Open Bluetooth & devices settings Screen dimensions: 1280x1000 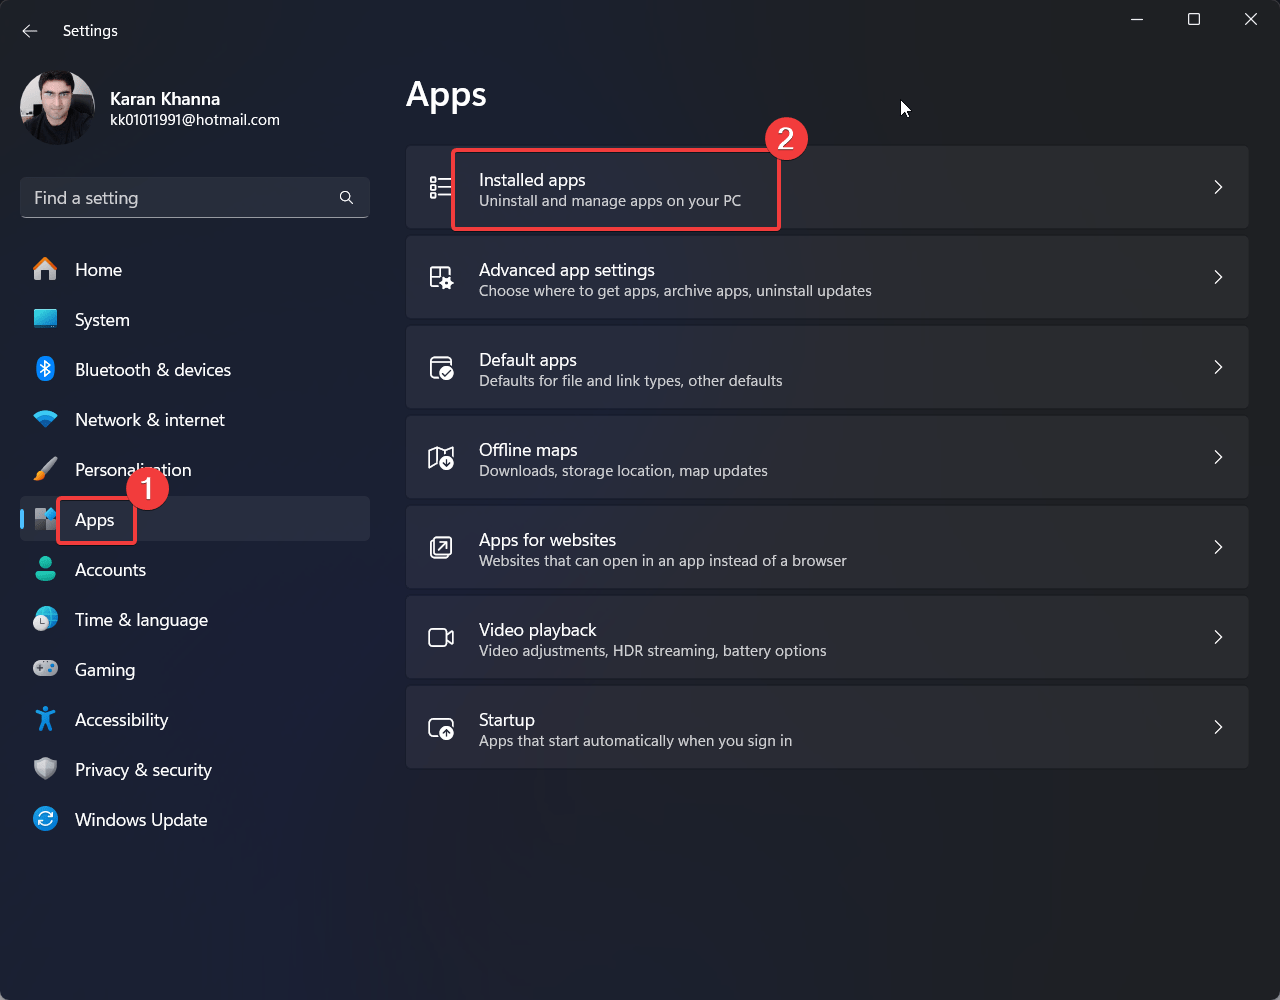(152, 369)
